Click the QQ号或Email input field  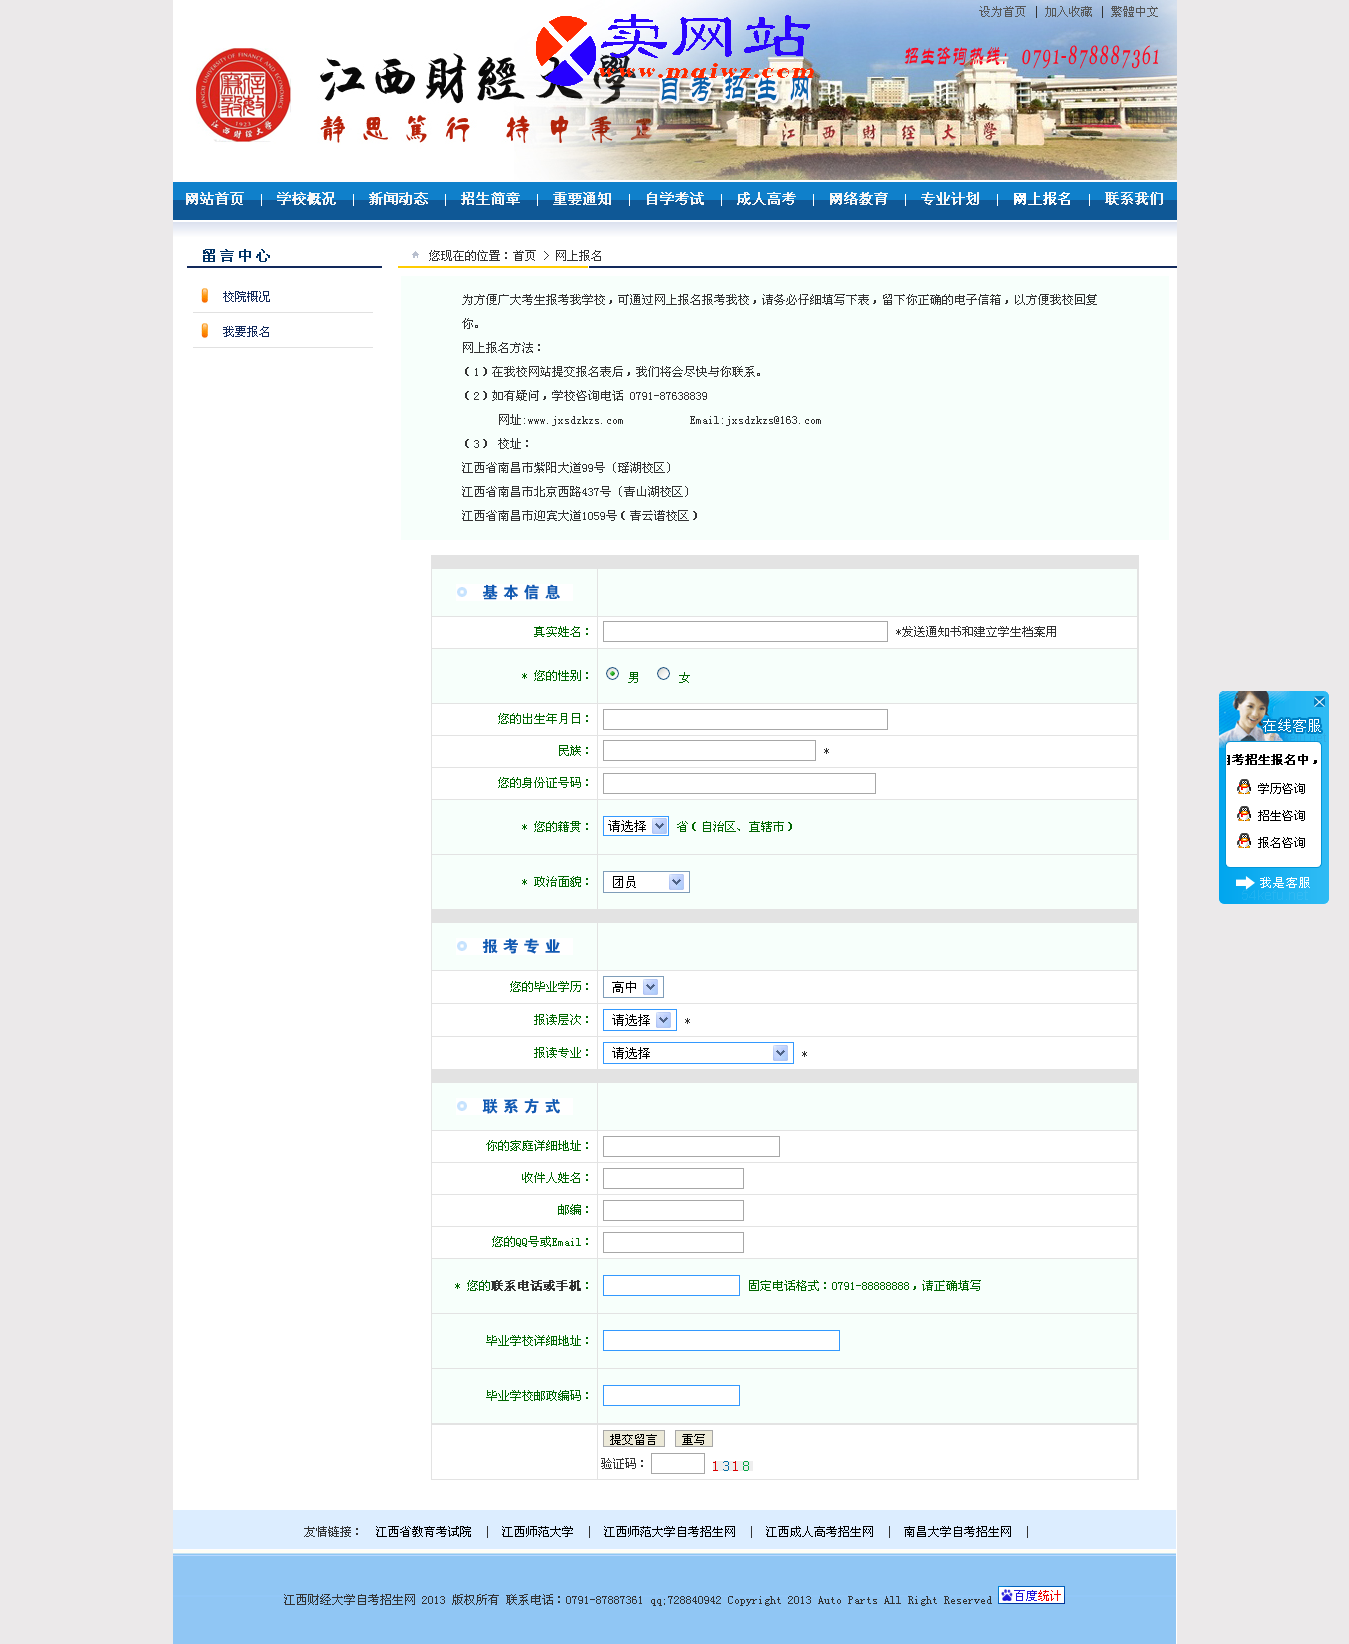[x=673, y=1243]
